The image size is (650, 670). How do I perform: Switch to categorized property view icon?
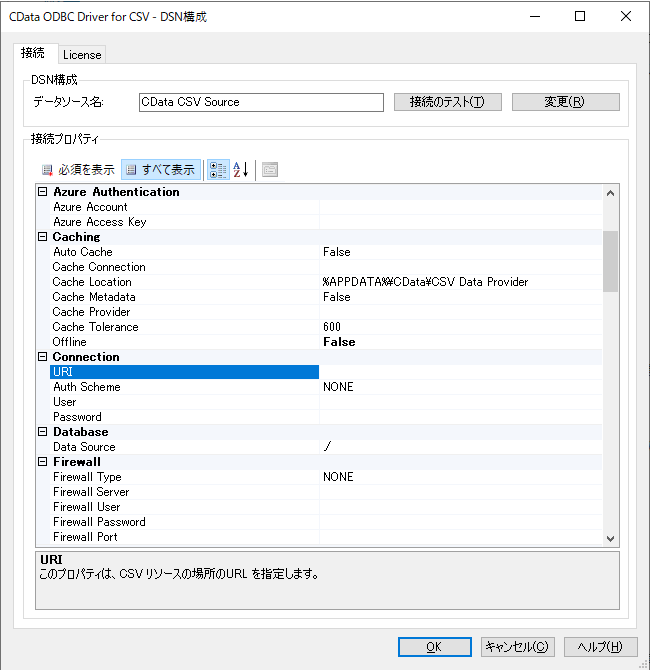[218, 170]
